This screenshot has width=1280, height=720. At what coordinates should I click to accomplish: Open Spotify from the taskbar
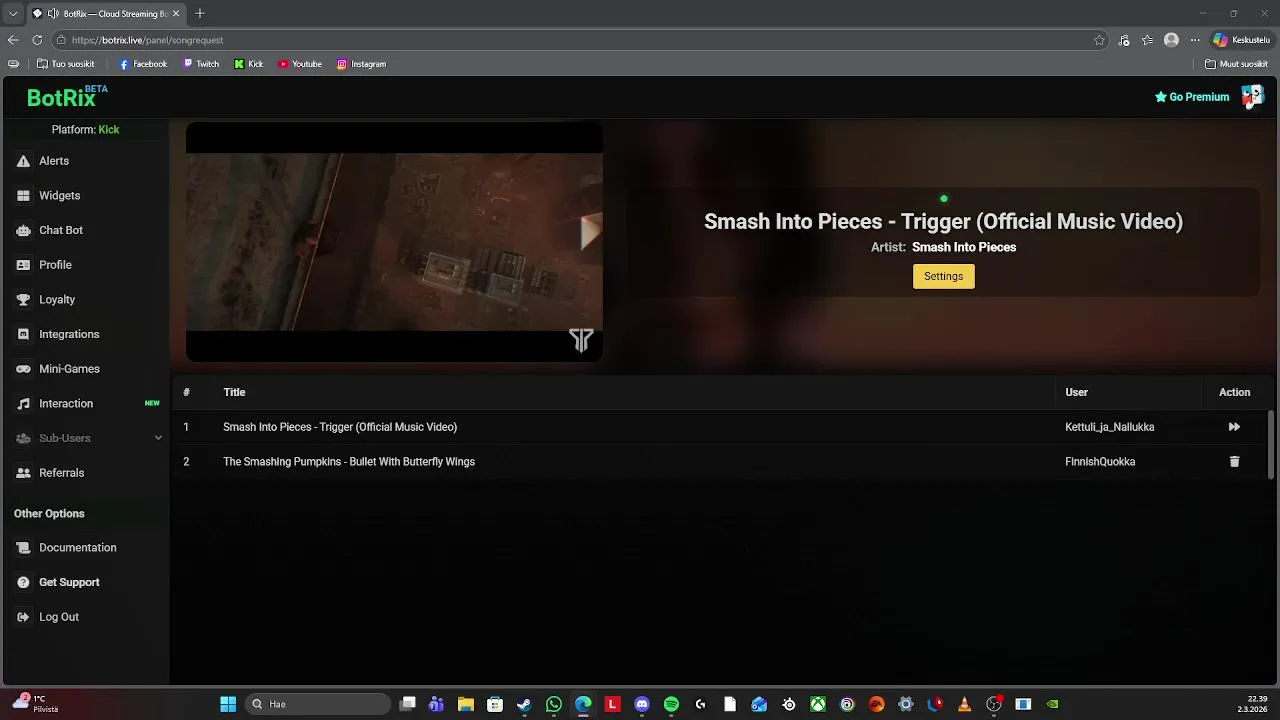(671, 704)
